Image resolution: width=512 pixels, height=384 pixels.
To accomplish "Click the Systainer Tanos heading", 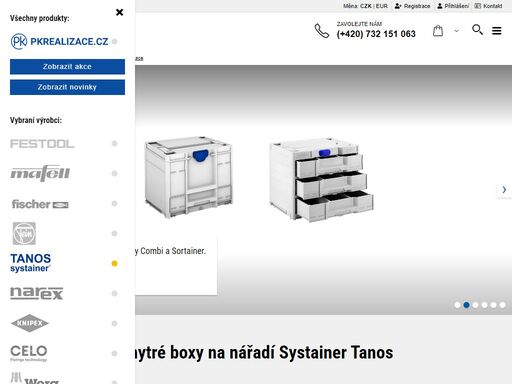I will coord(264,353).
